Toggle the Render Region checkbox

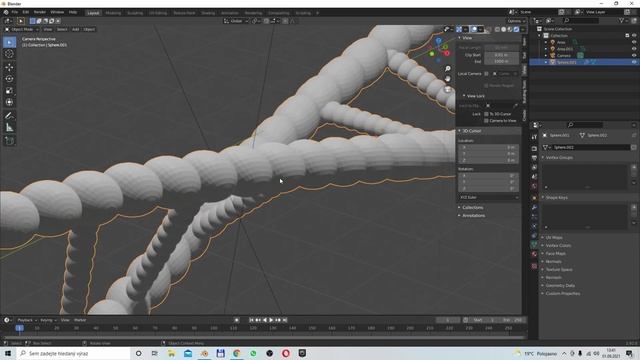486,86
